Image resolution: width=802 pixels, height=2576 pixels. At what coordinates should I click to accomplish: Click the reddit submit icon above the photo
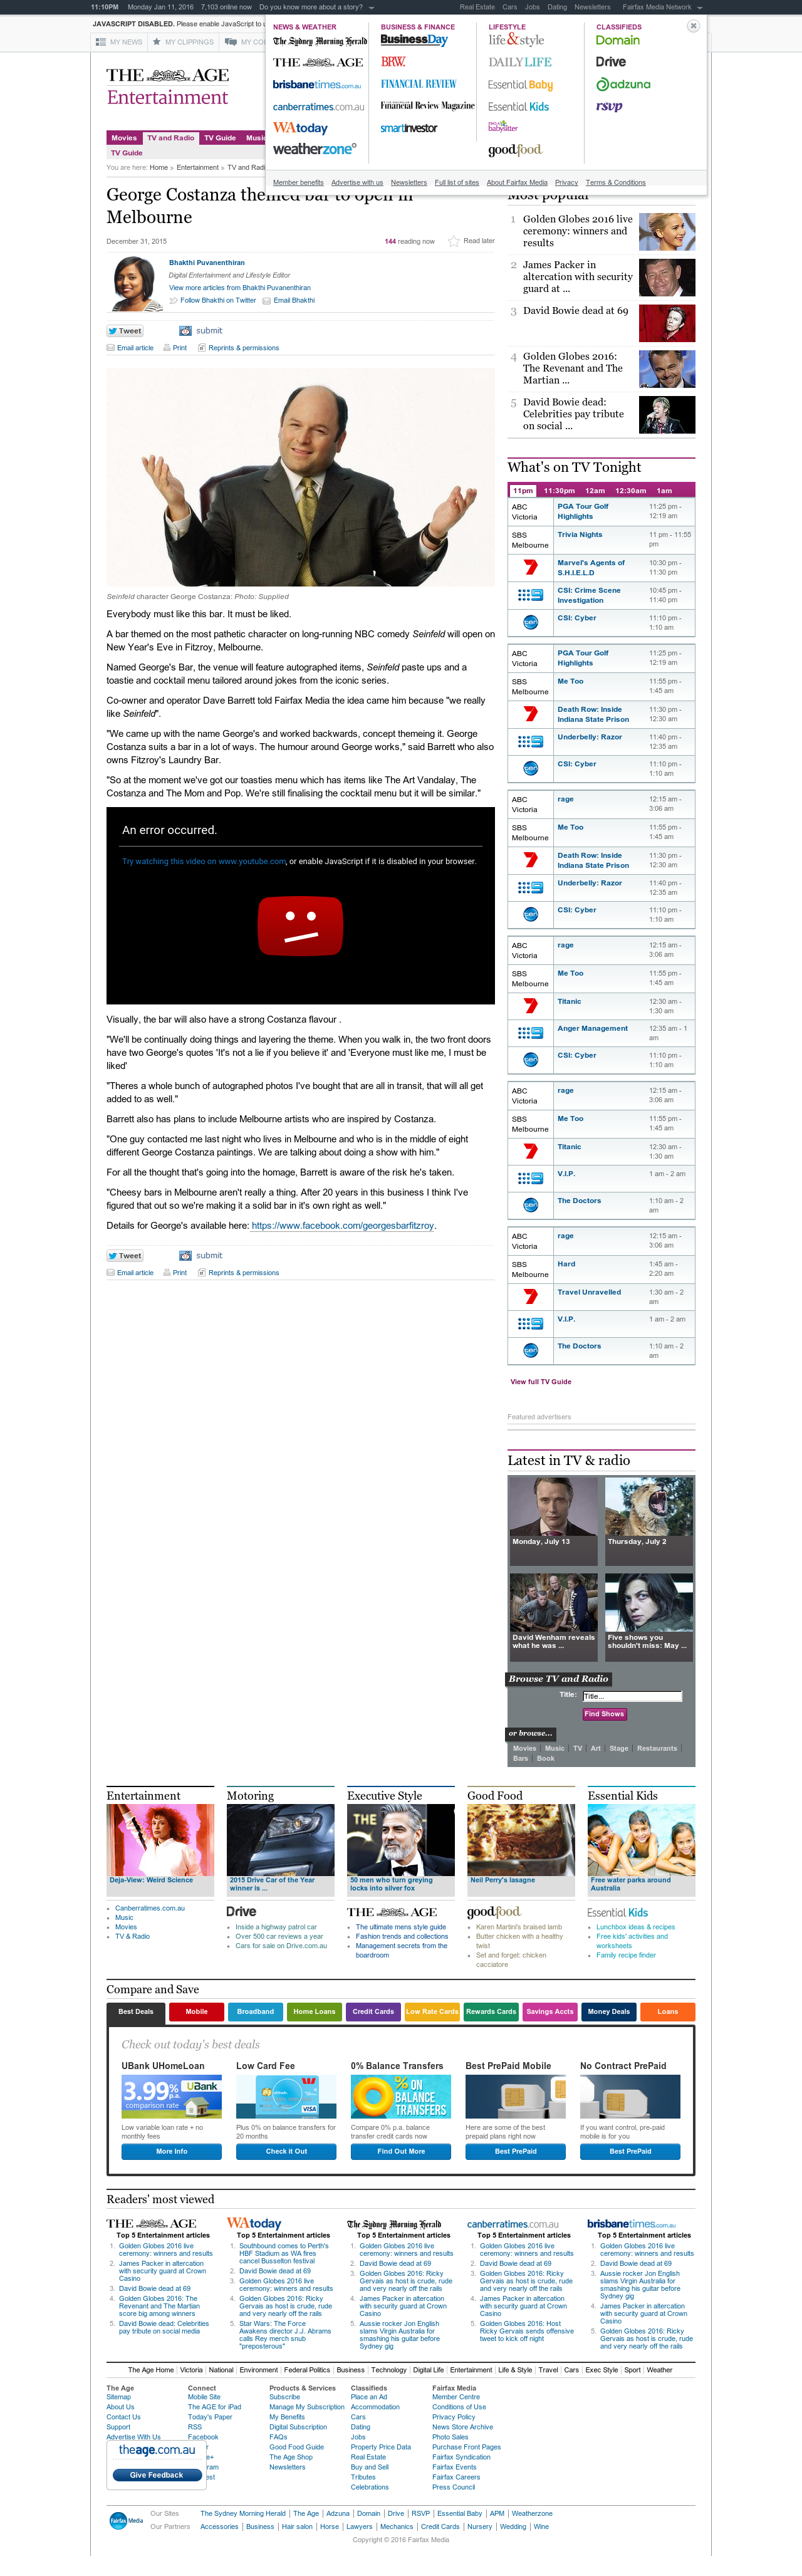(x=185, y=331)
